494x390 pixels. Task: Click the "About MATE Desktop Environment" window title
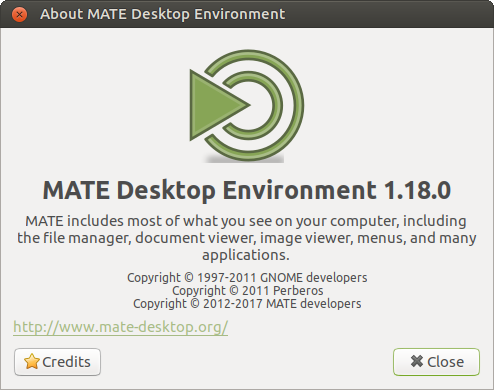163,14
